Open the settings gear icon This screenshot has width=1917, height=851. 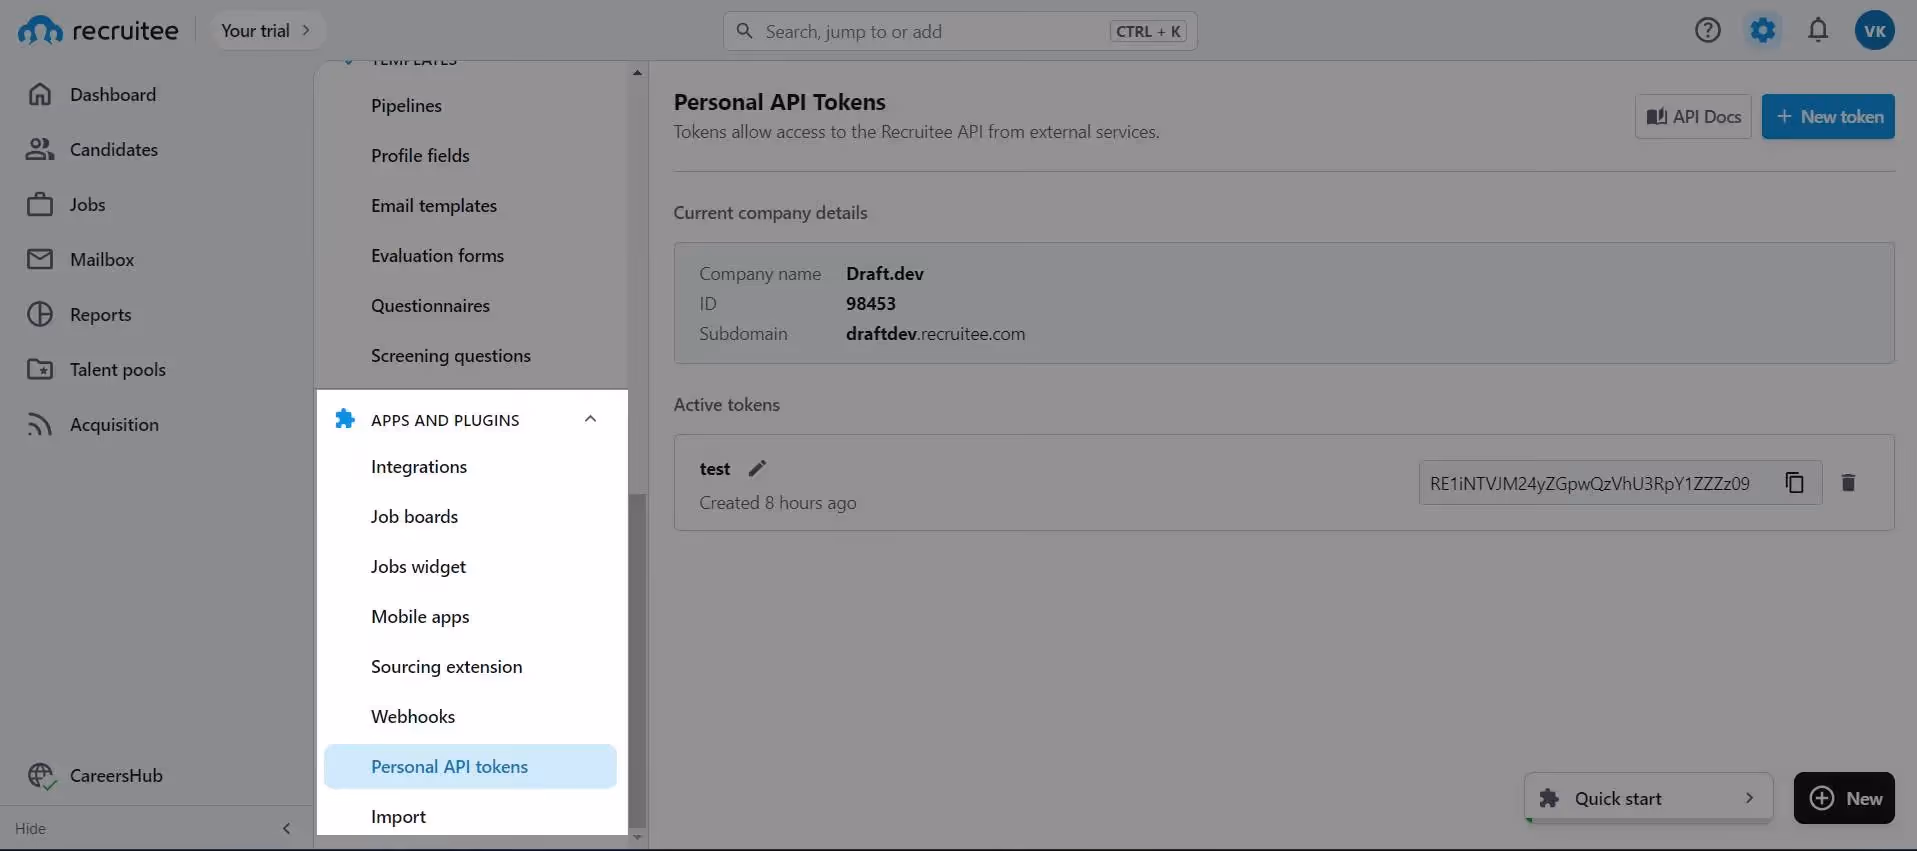pyautogui.click(x=1763, y=30)
